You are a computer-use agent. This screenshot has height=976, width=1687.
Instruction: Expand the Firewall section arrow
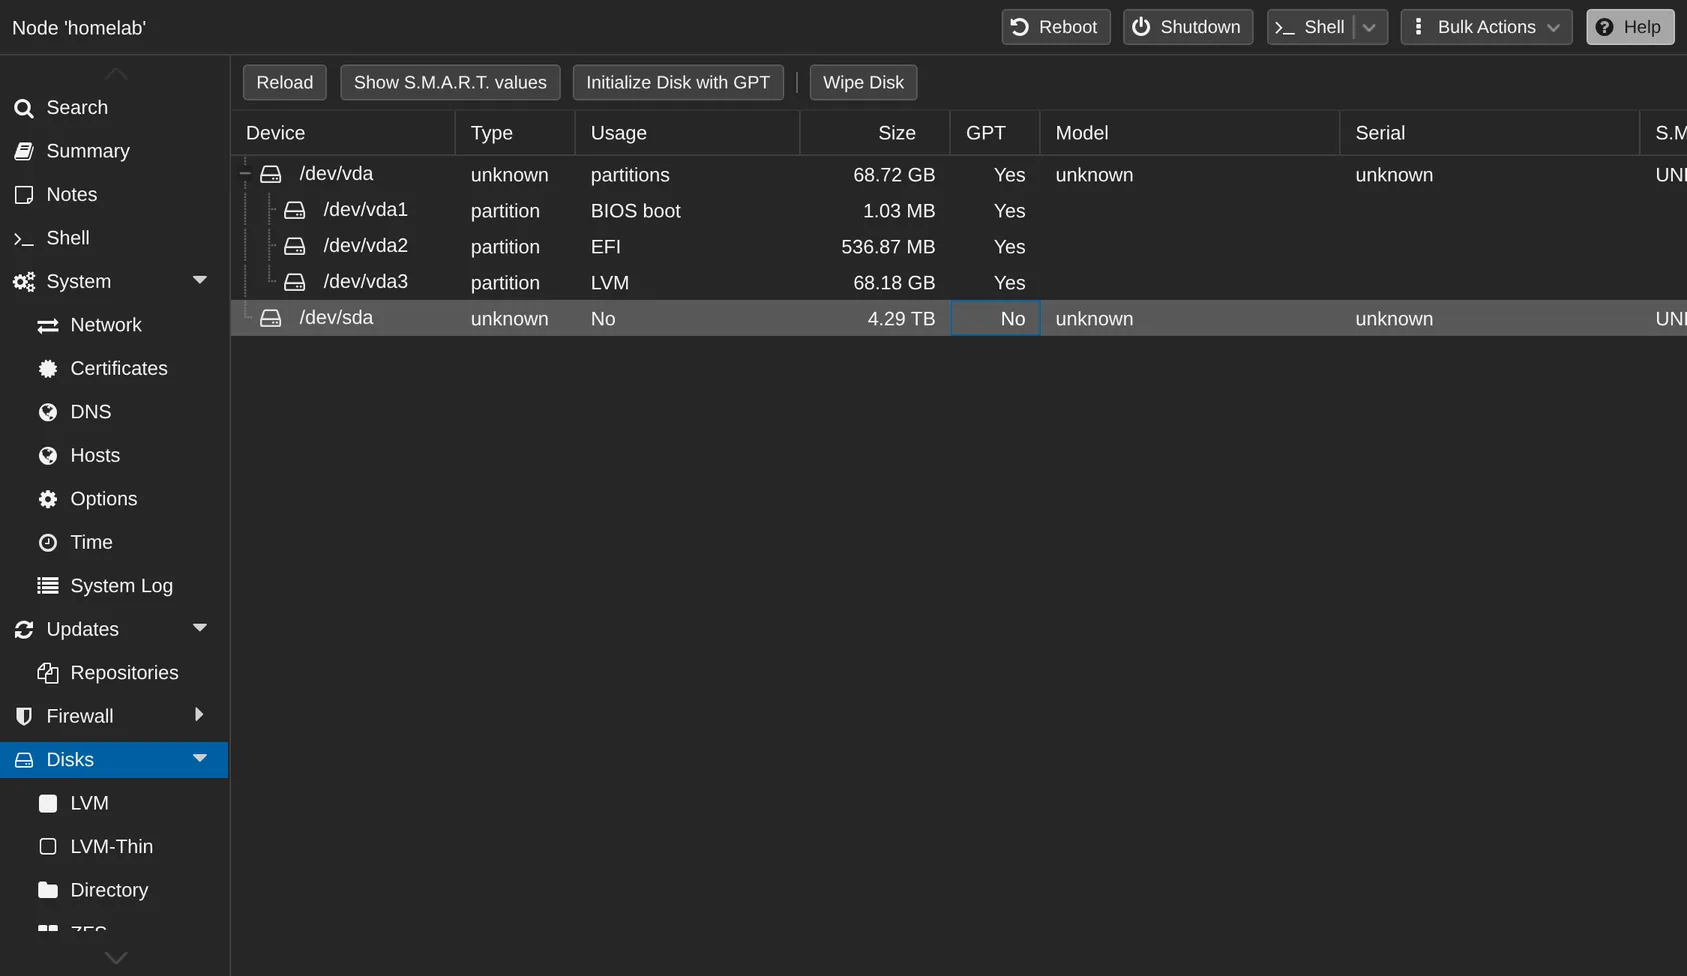(x=199, y=715)
